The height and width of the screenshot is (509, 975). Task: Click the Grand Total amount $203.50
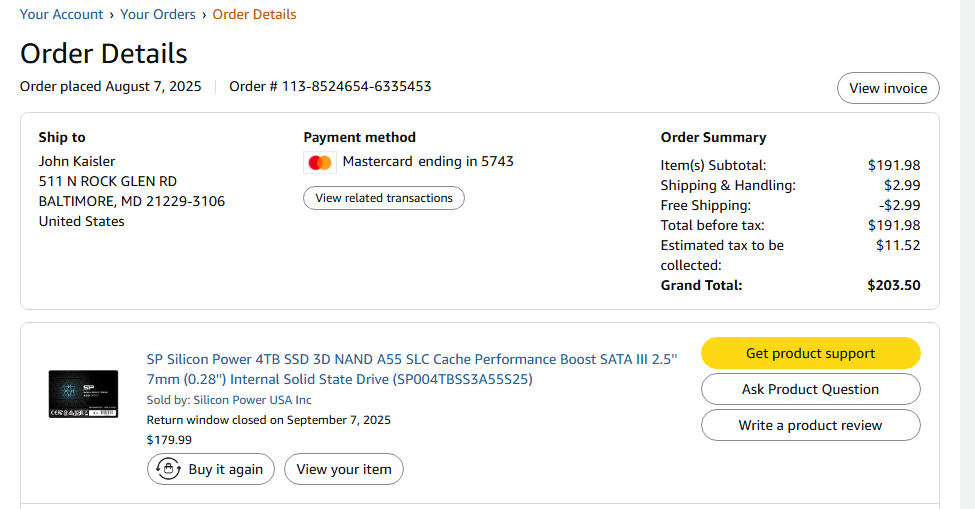tap(893, 285)
